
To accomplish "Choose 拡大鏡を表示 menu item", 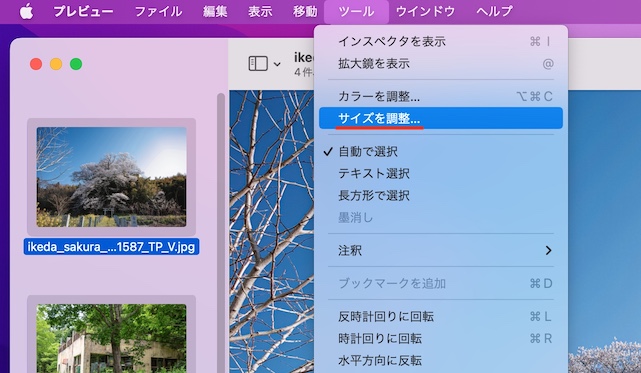I will [441, 64].
